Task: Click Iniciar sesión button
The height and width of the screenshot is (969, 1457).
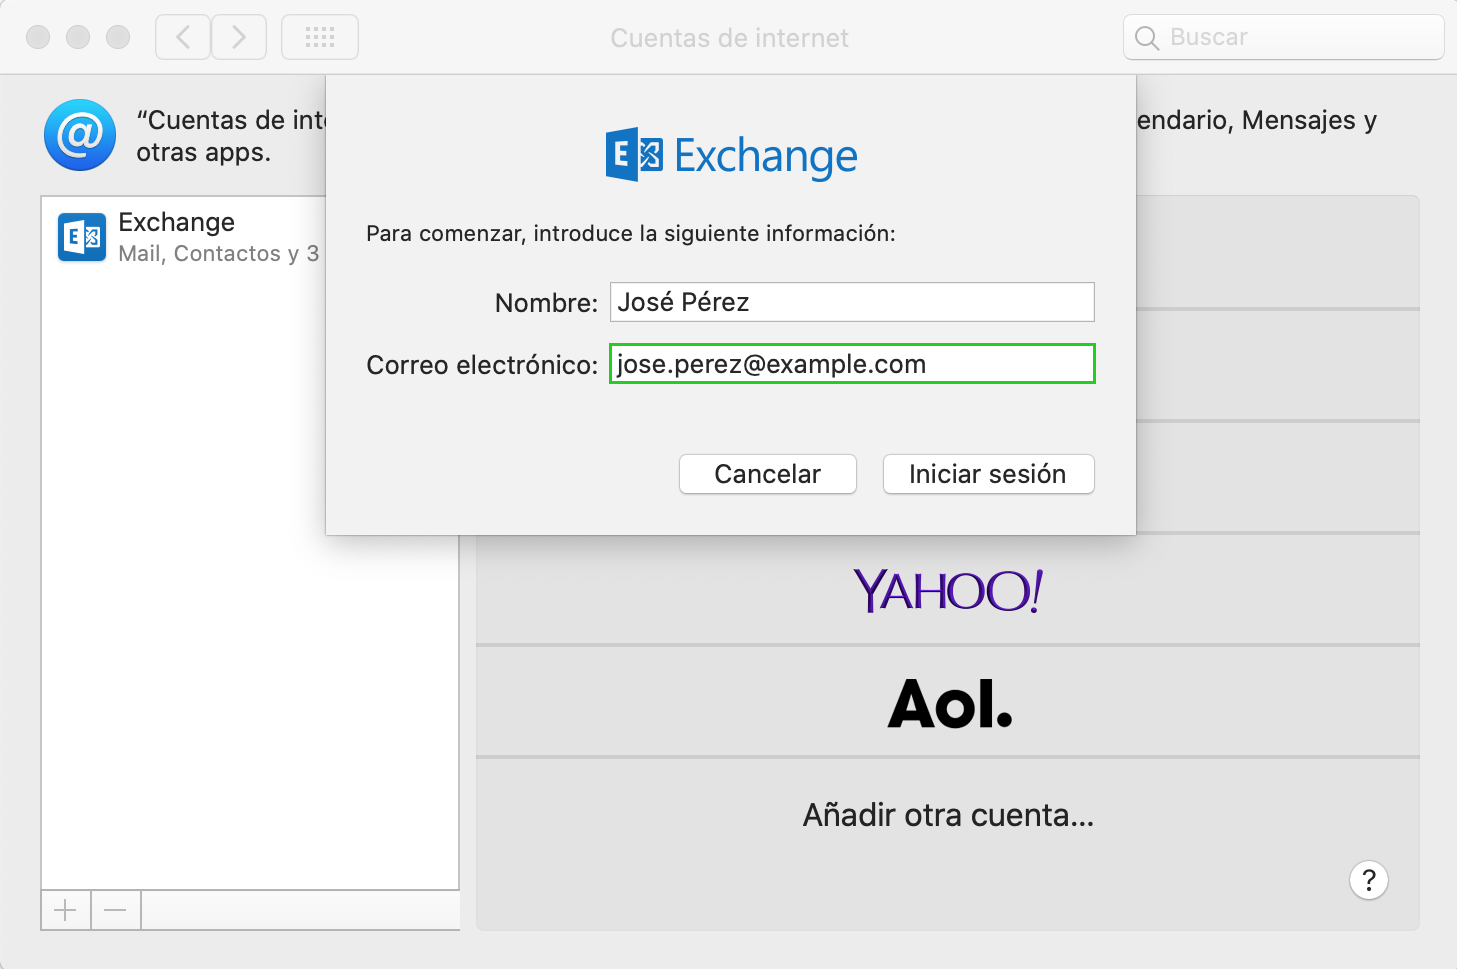Action: click(988, 474)
